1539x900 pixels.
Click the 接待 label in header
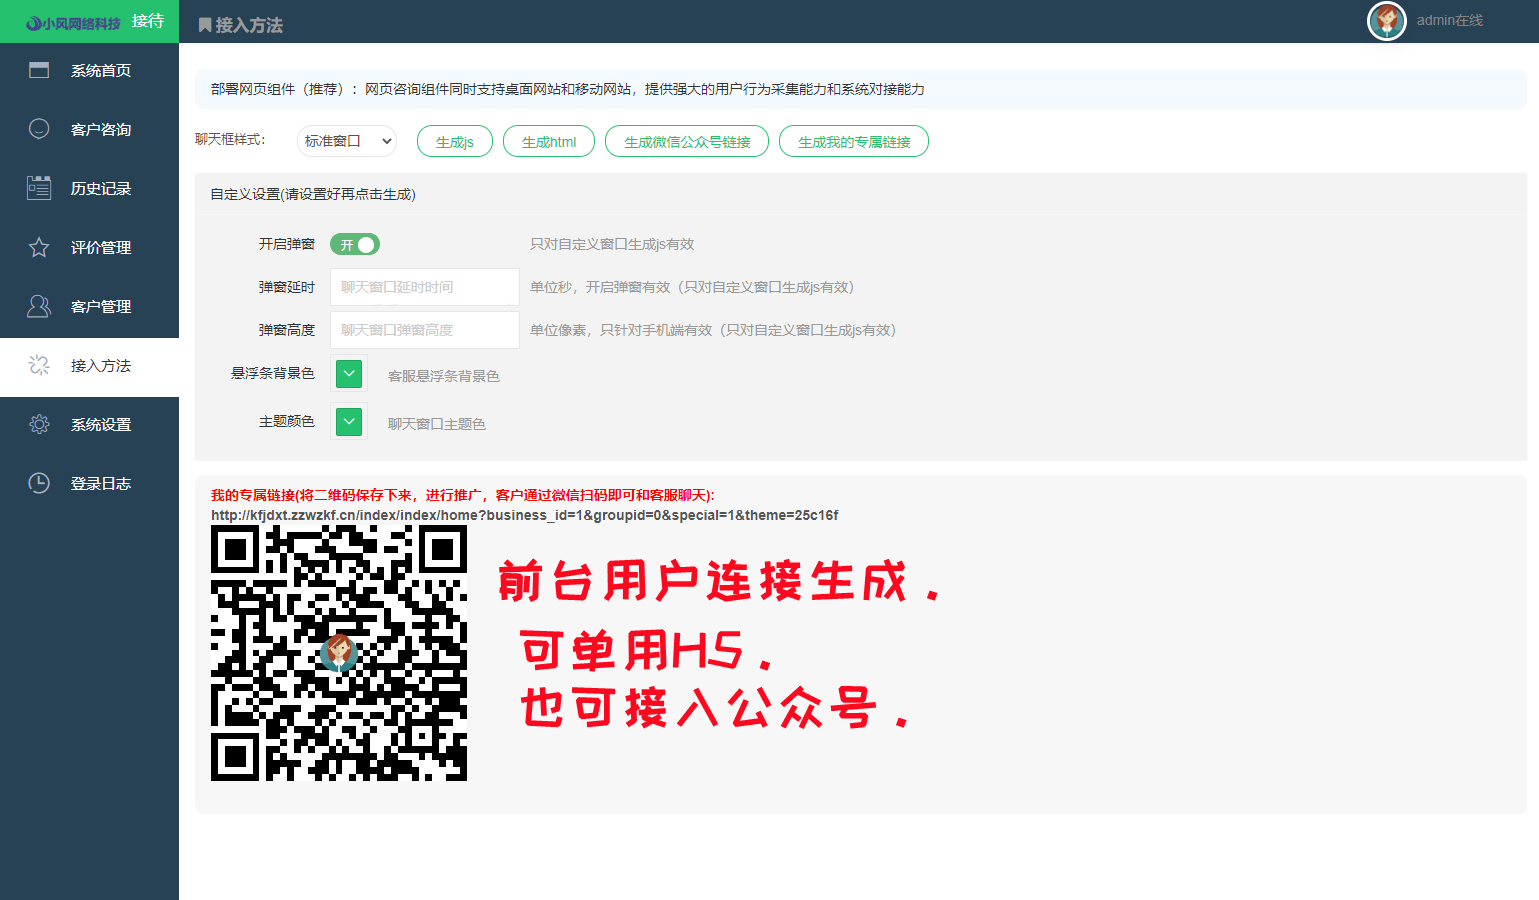pyautogui.click(x=148, y=21)
